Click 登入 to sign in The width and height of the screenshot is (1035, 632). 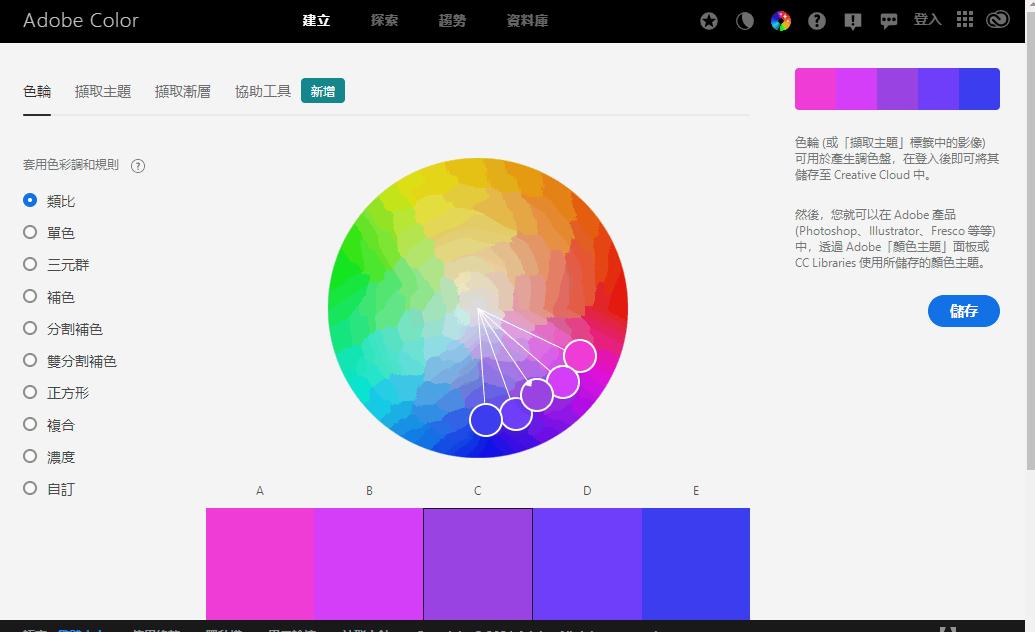[x=927, y=20]
